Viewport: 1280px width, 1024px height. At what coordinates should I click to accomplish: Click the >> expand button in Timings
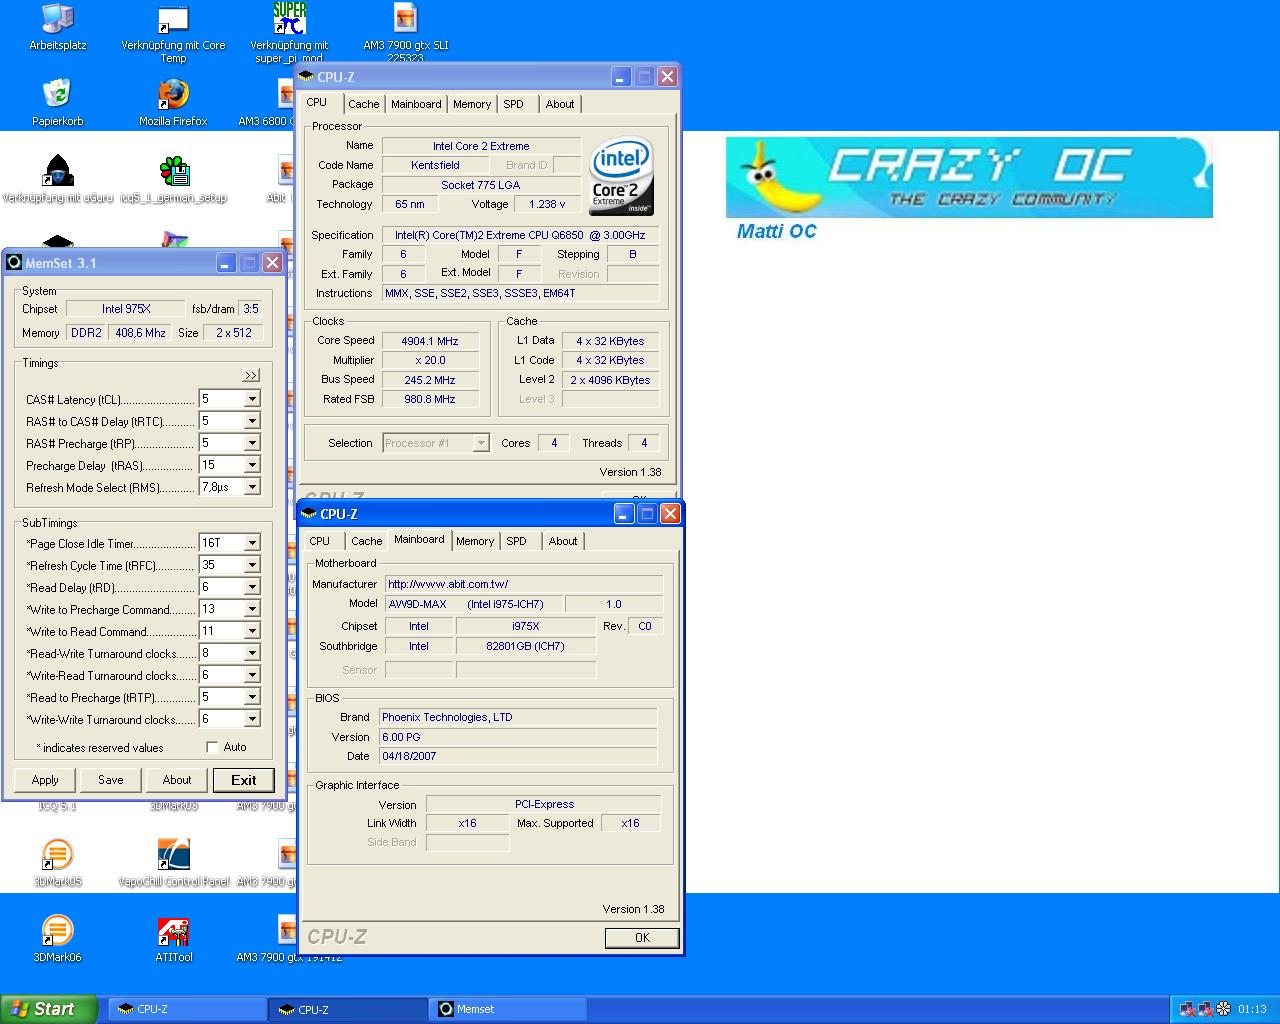[251, 375]
